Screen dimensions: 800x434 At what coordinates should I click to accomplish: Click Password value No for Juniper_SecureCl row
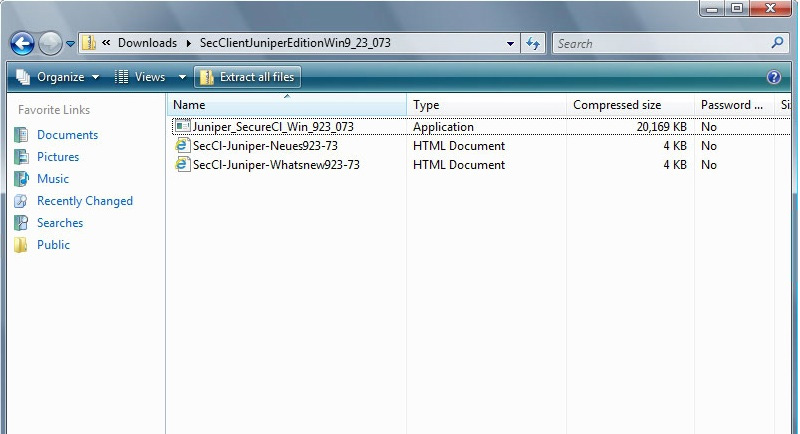pos(709,127)
